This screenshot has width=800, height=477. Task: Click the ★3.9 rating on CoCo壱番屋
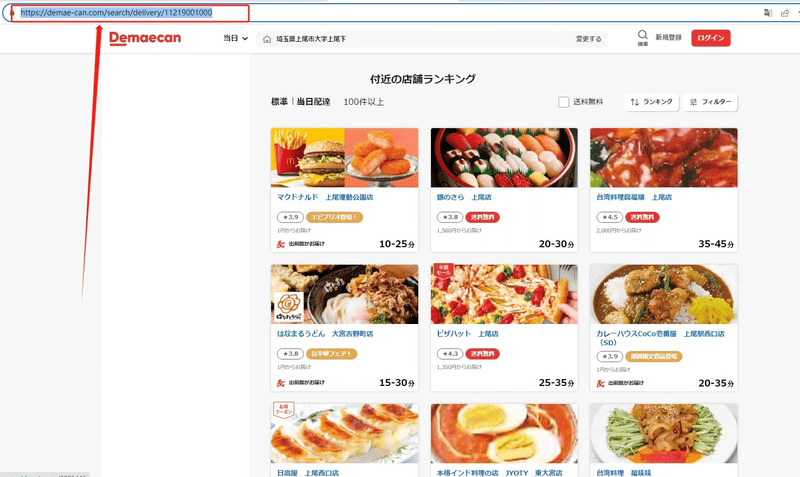[x=610, y=357]
